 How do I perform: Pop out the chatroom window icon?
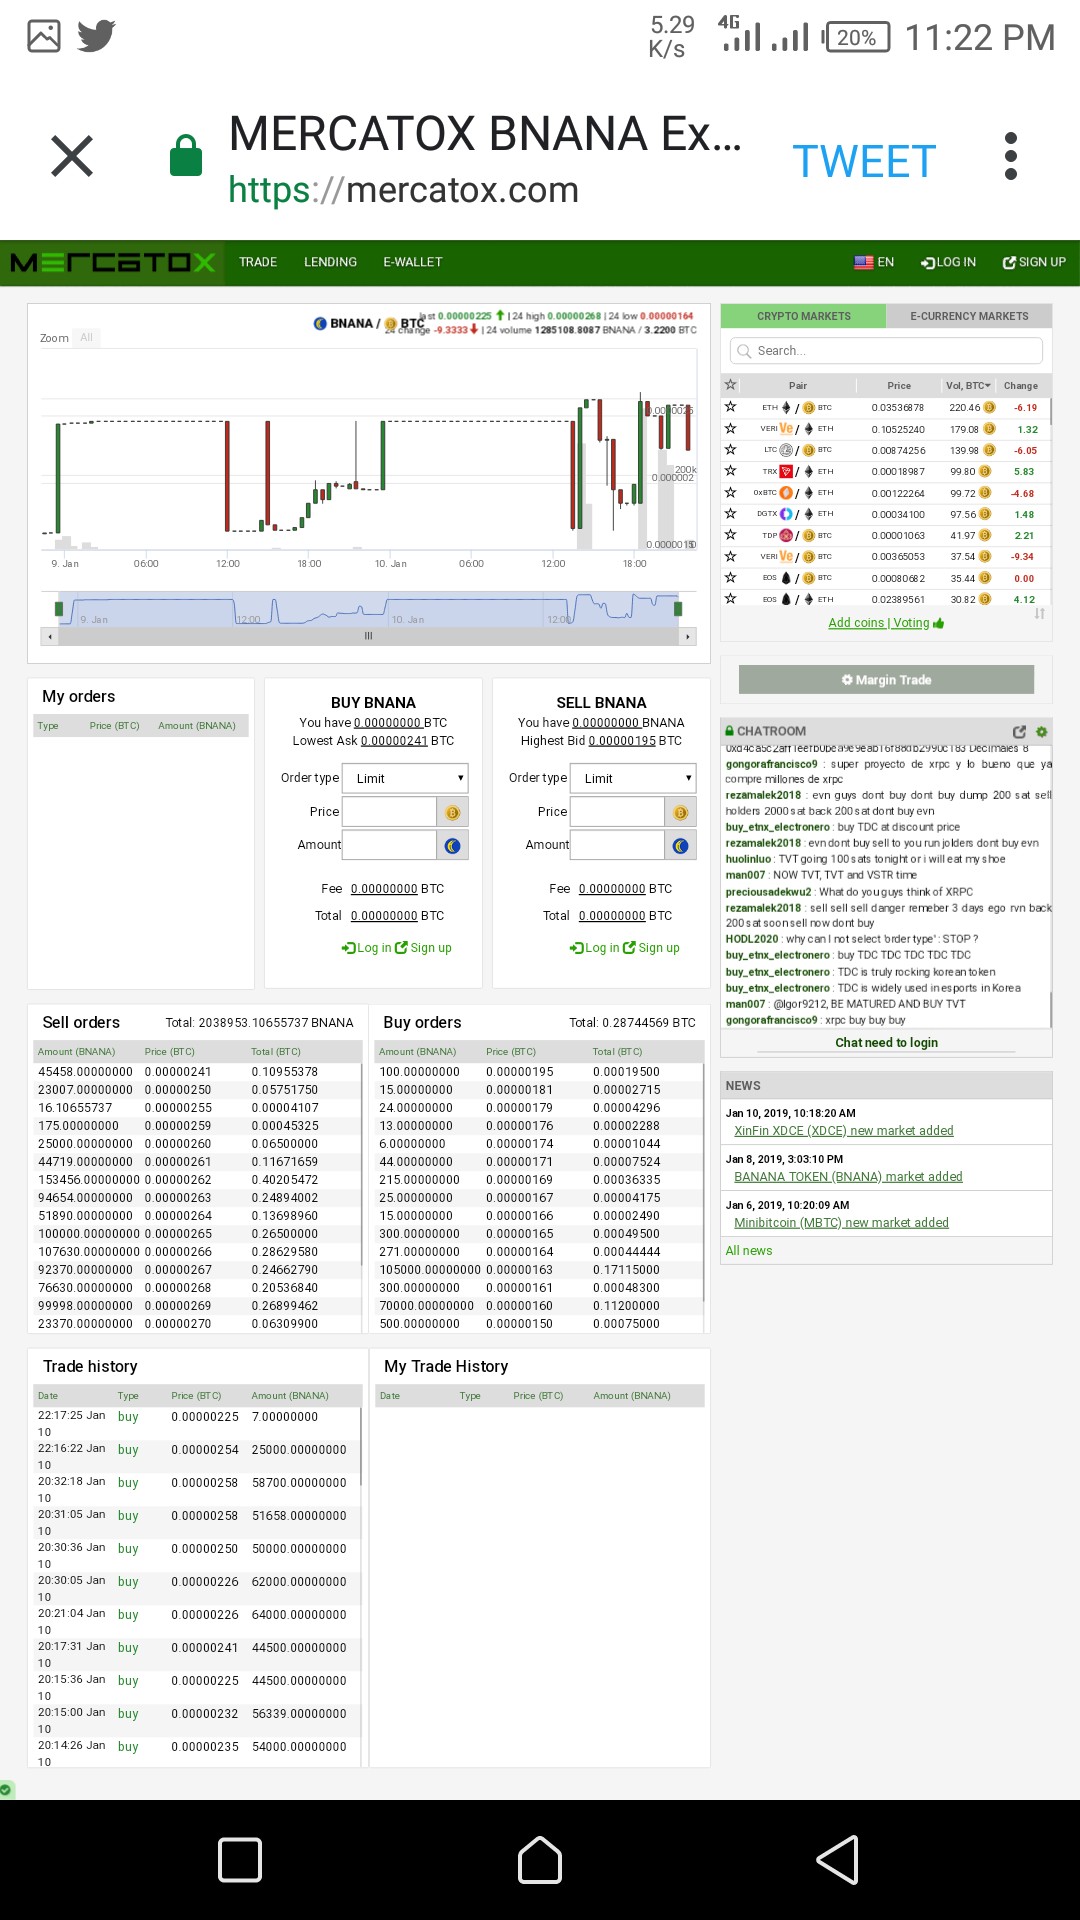pyautogui.click(x=1019, y=731)
